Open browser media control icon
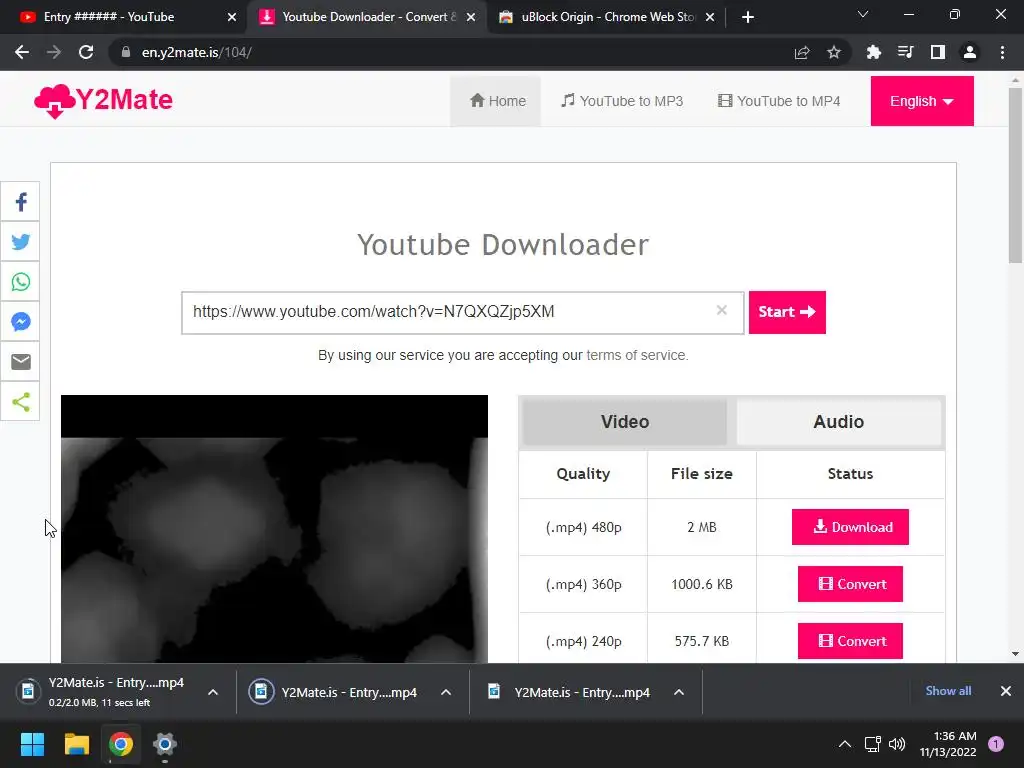This screenshot has width=1024, height=768. coord(905,52)
